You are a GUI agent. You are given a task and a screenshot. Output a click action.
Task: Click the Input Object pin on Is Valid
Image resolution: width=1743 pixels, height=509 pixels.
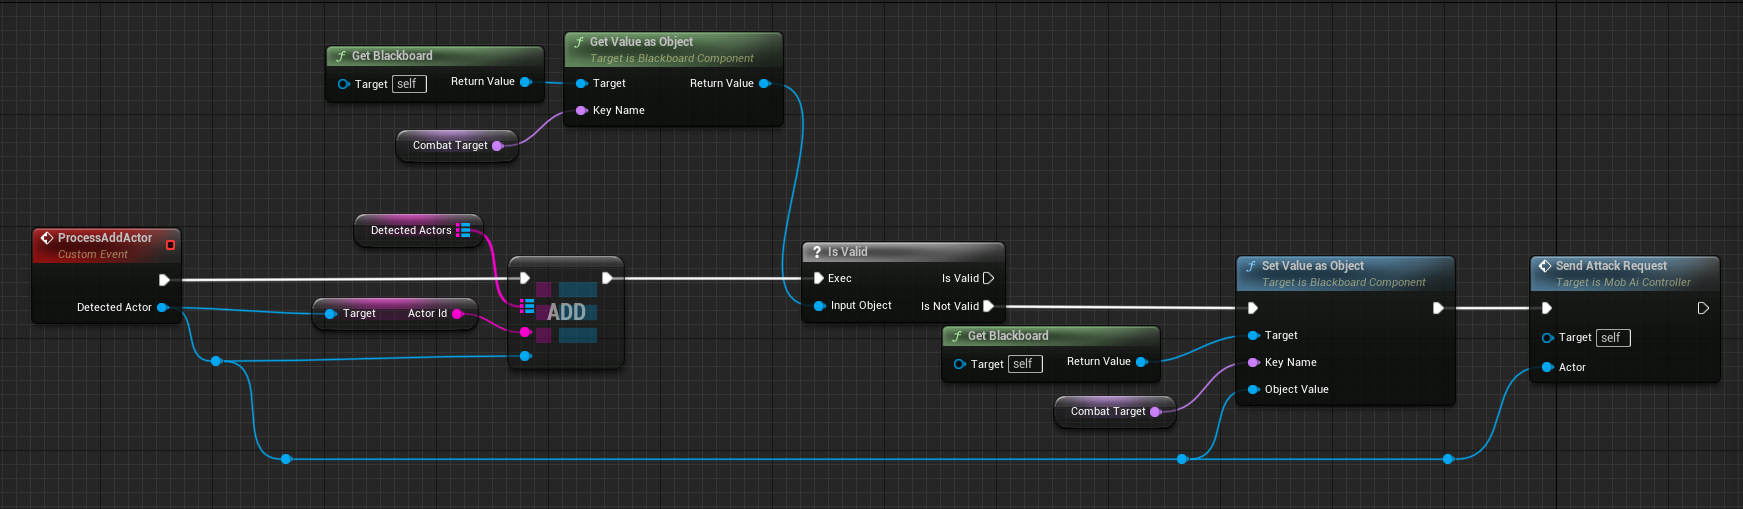tap(819, 306)
